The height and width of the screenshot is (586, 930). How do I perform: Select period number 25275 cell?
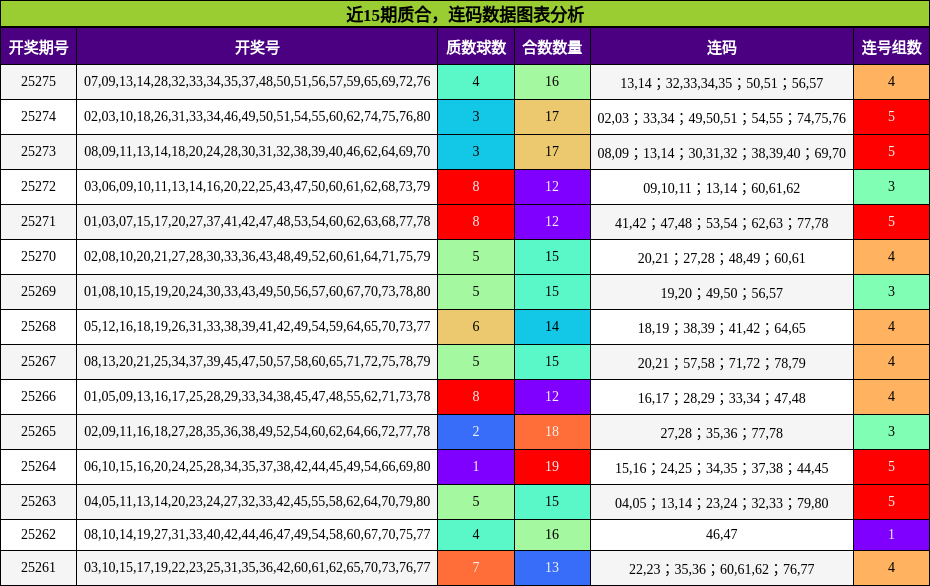pyautogui.click(x=38, y=82)
